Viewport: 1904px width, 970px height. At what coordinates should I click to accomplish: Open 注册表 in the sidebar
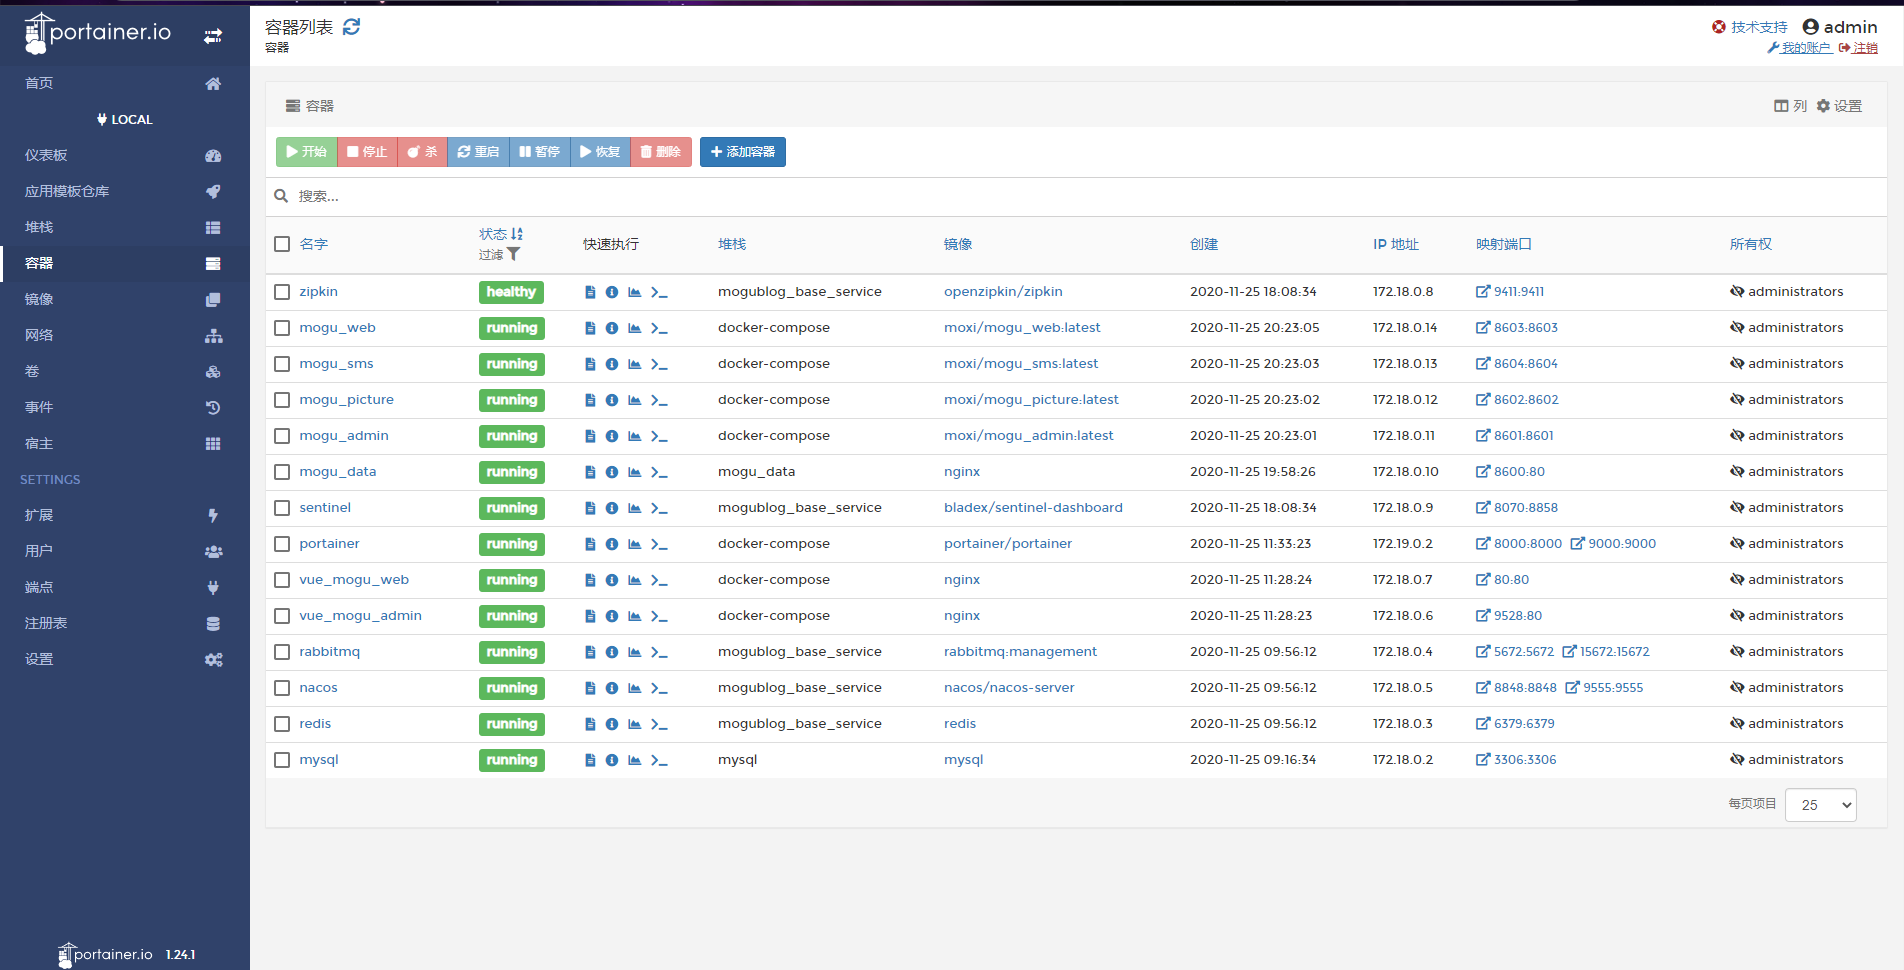pos(124,623)
